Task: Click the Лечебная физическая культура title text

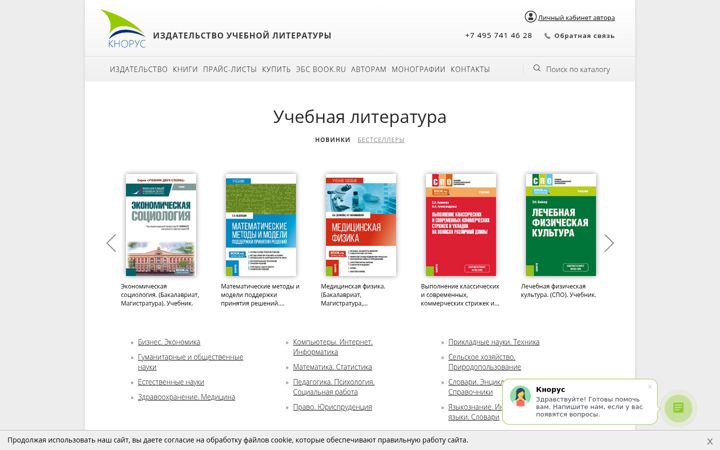Action: pyautogui.click(x=558, y=291)
